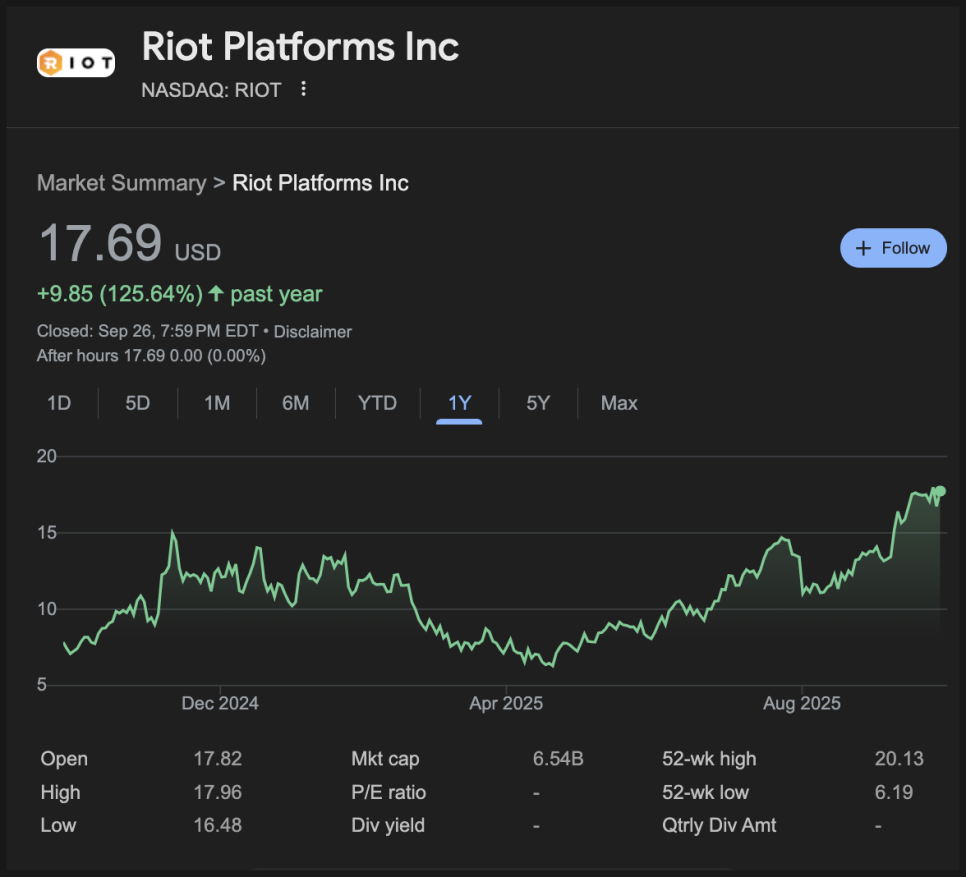
Task: Click the Aug 2025 axis label
Action: pos(802,703)
